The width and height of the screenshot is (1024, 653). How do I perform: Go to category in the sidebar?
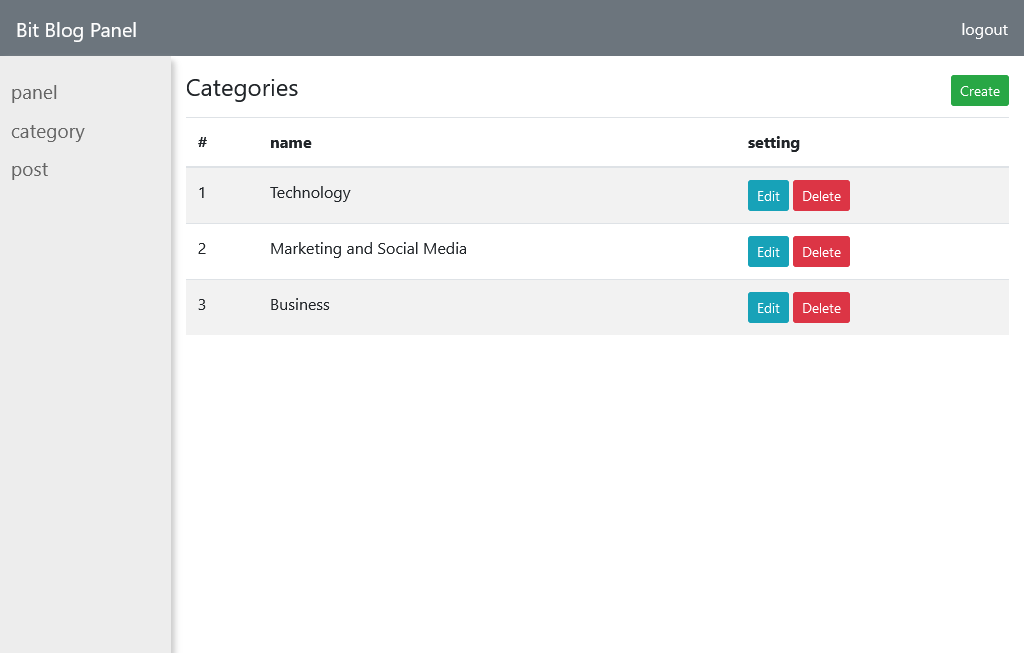click(x=48, y=132)
